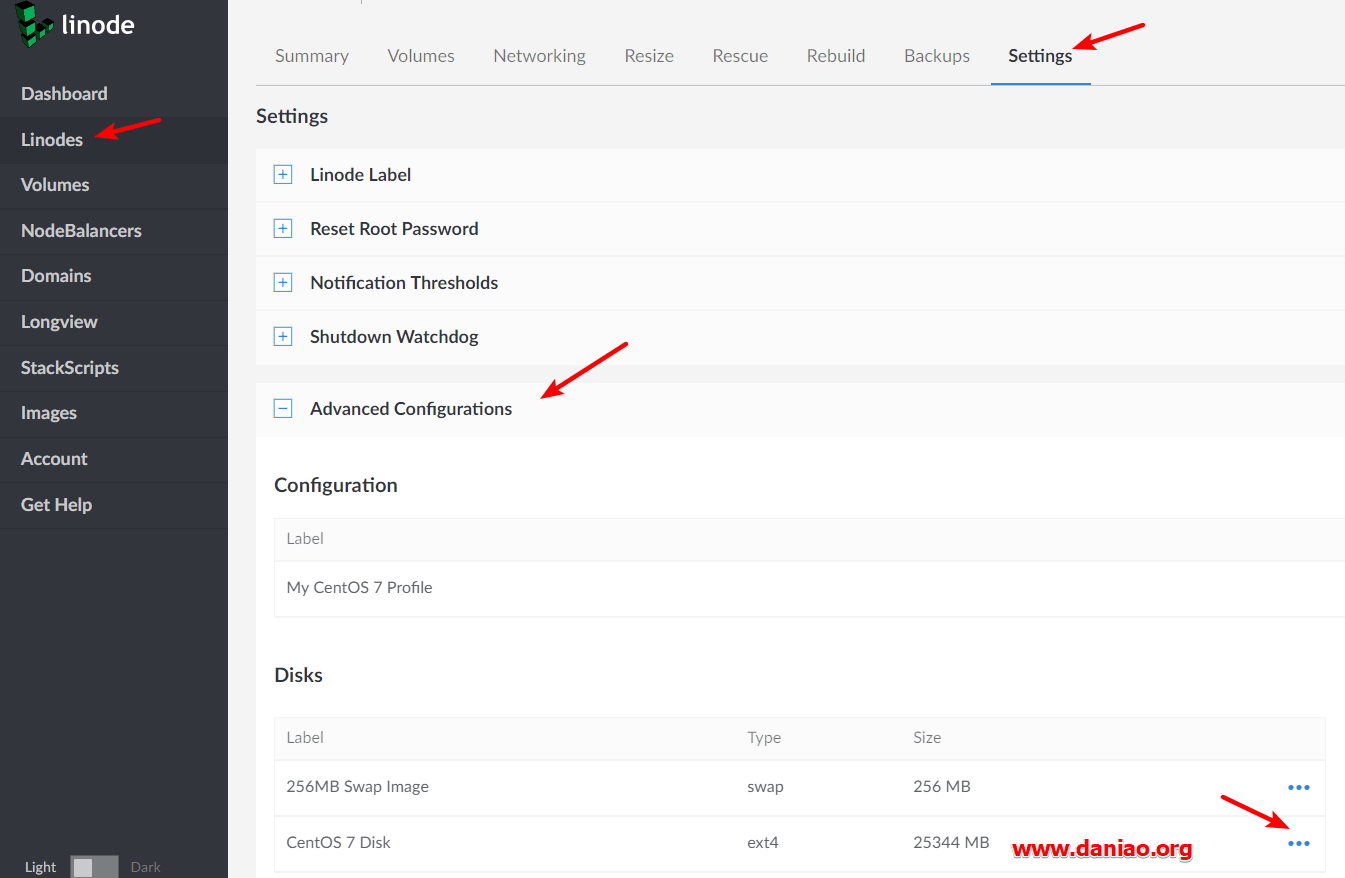Open Account in the sidebar
Image resolution: width=1345 pixels, height=878 pixels.
click(x=54, y=459)
